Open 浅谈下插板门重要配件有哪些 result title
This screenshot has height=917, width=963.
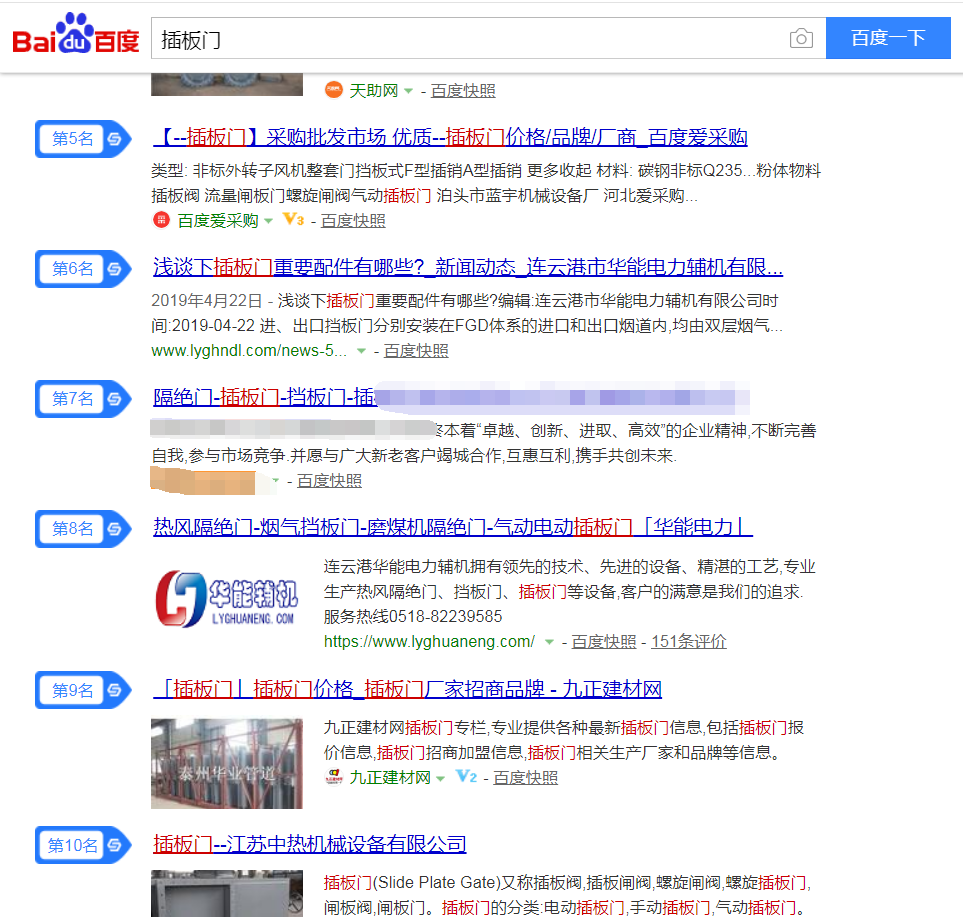coord(468,267)
